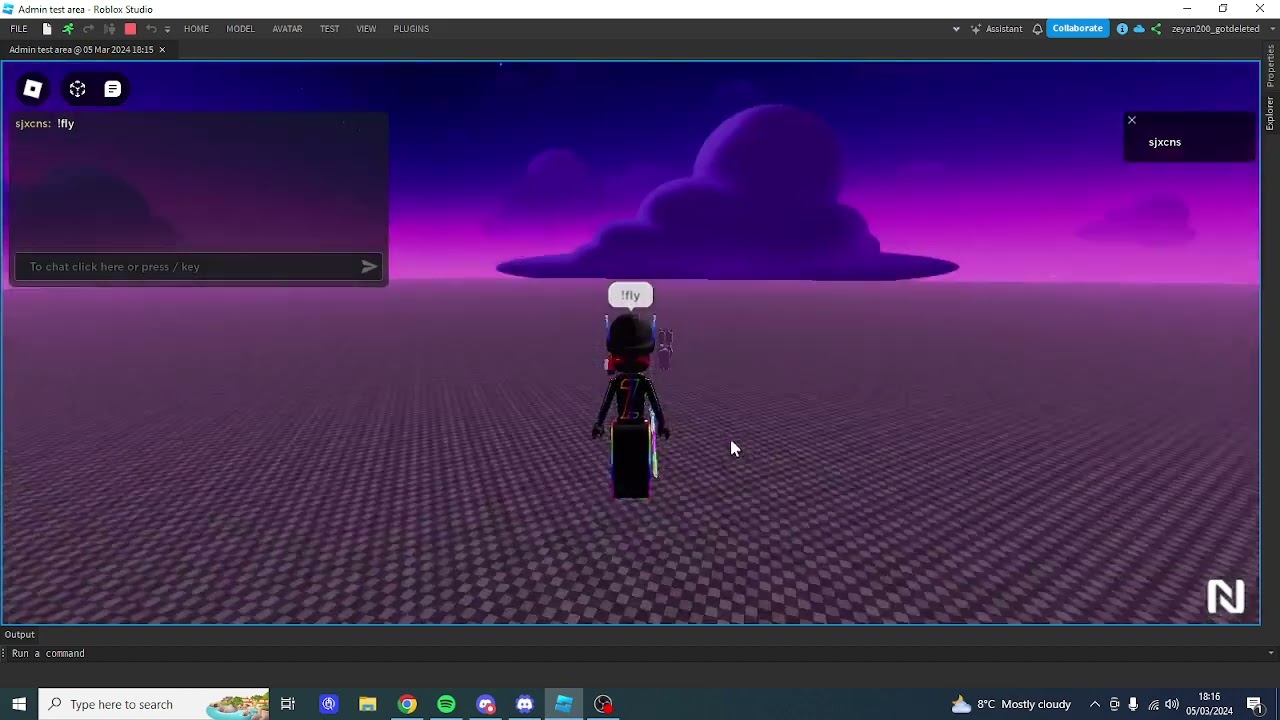Open Task View on the taskbar
Screen dimensions: 1280x720
pos(288,704)
